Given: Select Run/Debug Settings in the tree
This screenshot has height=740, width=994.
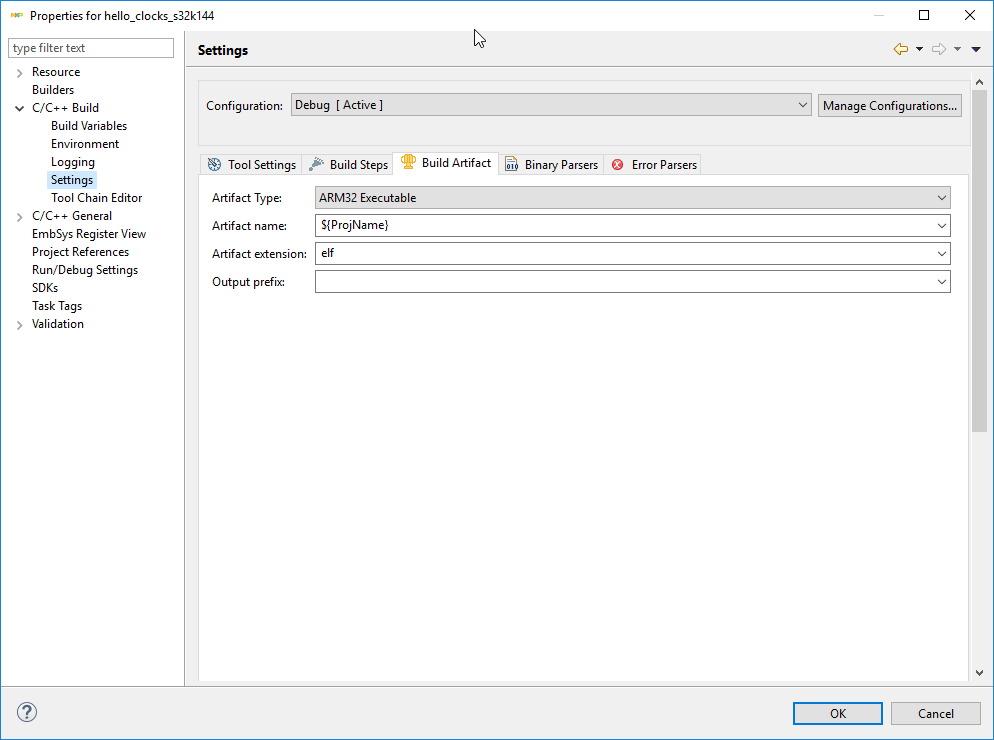Looking at the screenshot, I should pos(85,270).
